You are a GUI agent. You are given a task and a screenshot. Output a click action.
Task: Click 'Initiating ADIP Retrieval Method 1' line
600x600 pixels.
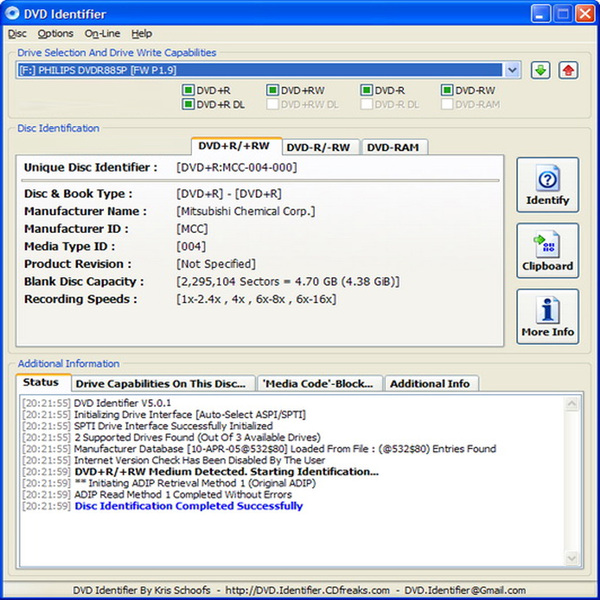click(195, 483)
